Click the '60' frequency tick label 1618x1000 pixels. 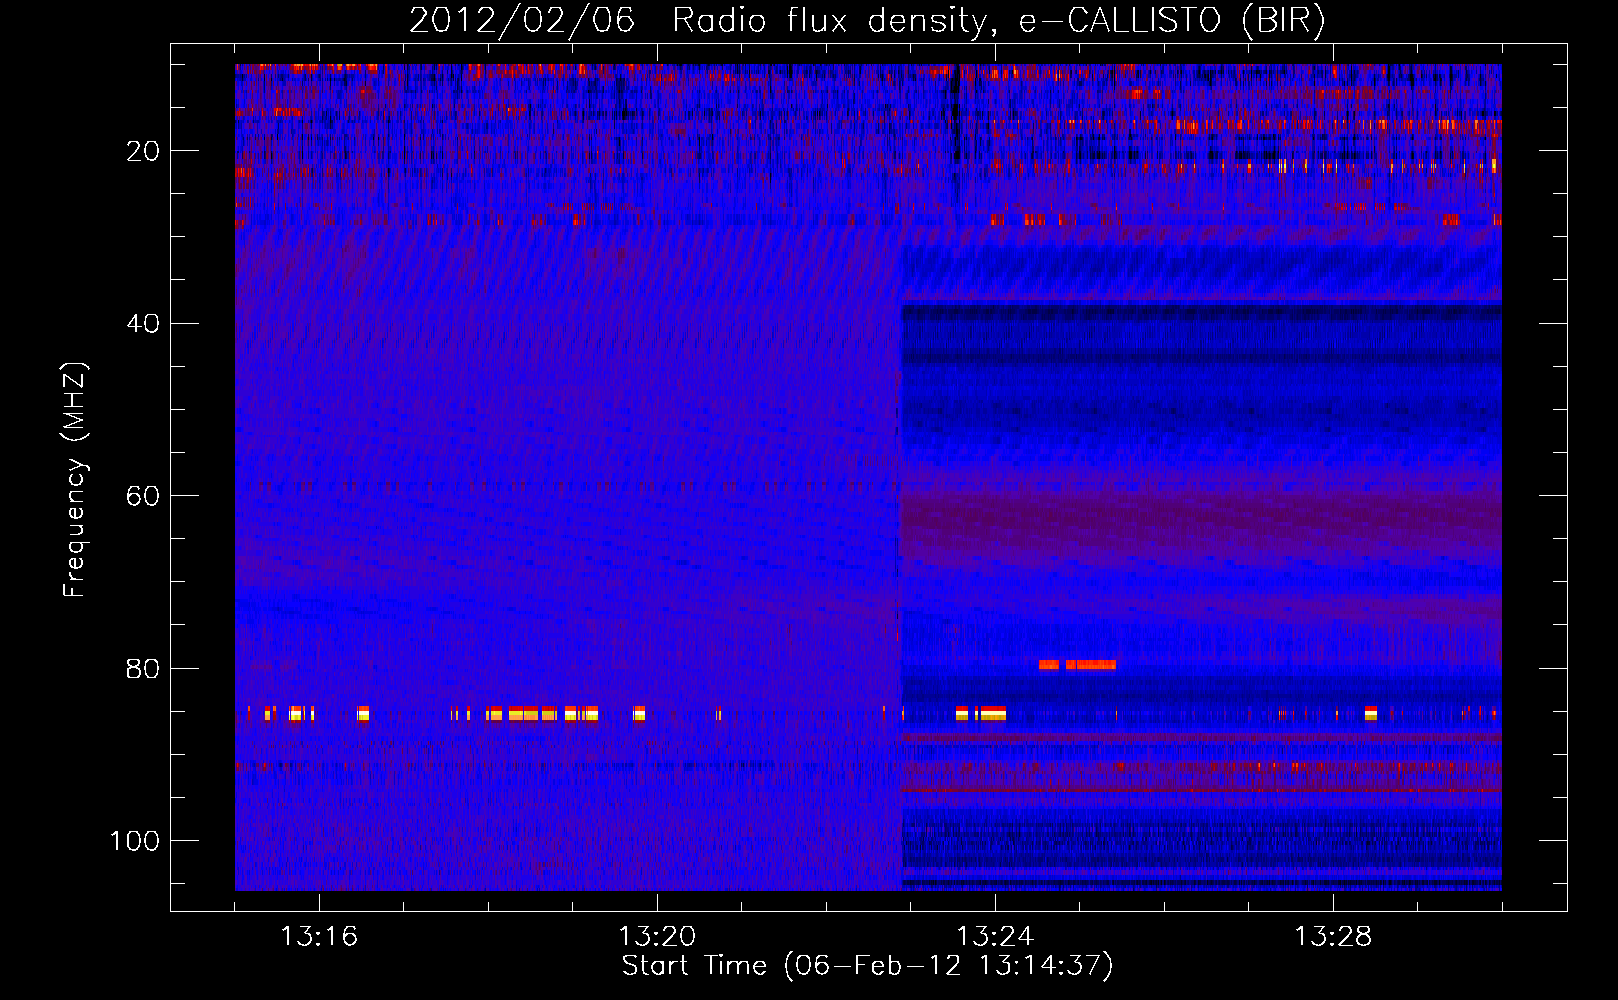[143, 496]
